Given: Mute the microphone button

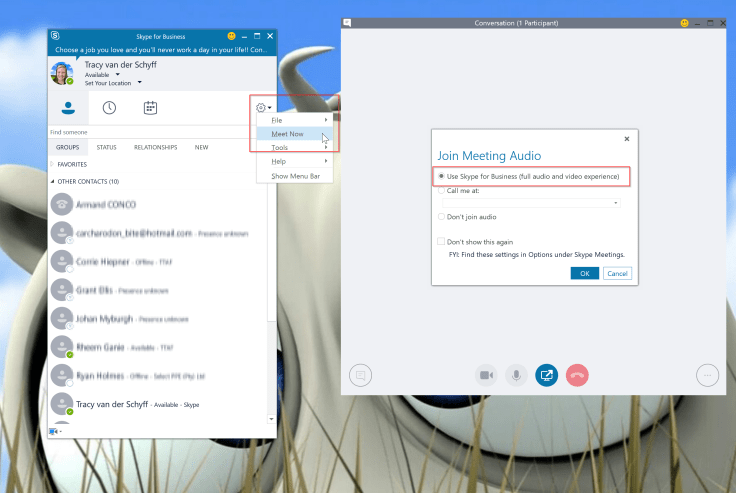Looking at the screenshot, I should coord(517,375).
